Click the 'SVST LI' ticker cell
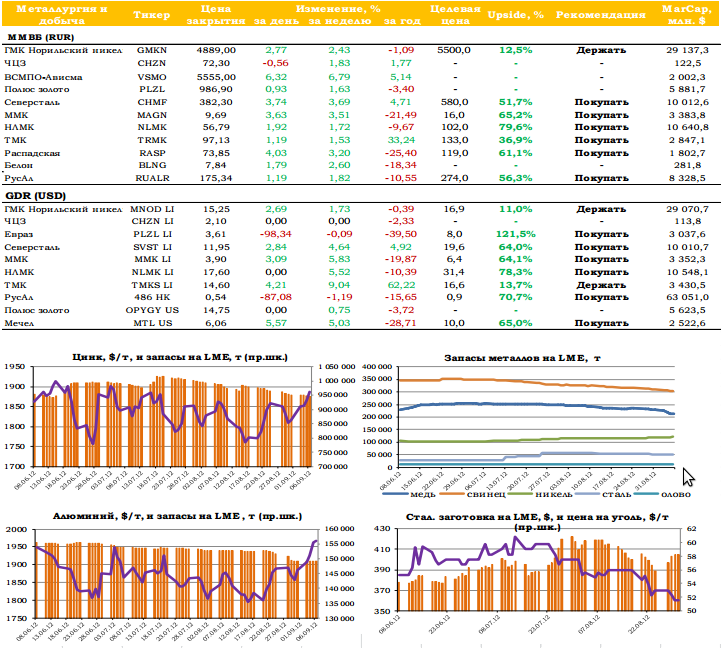Image resolution: width=722 pixels, height=655 pixels. [x=152, y=247]
